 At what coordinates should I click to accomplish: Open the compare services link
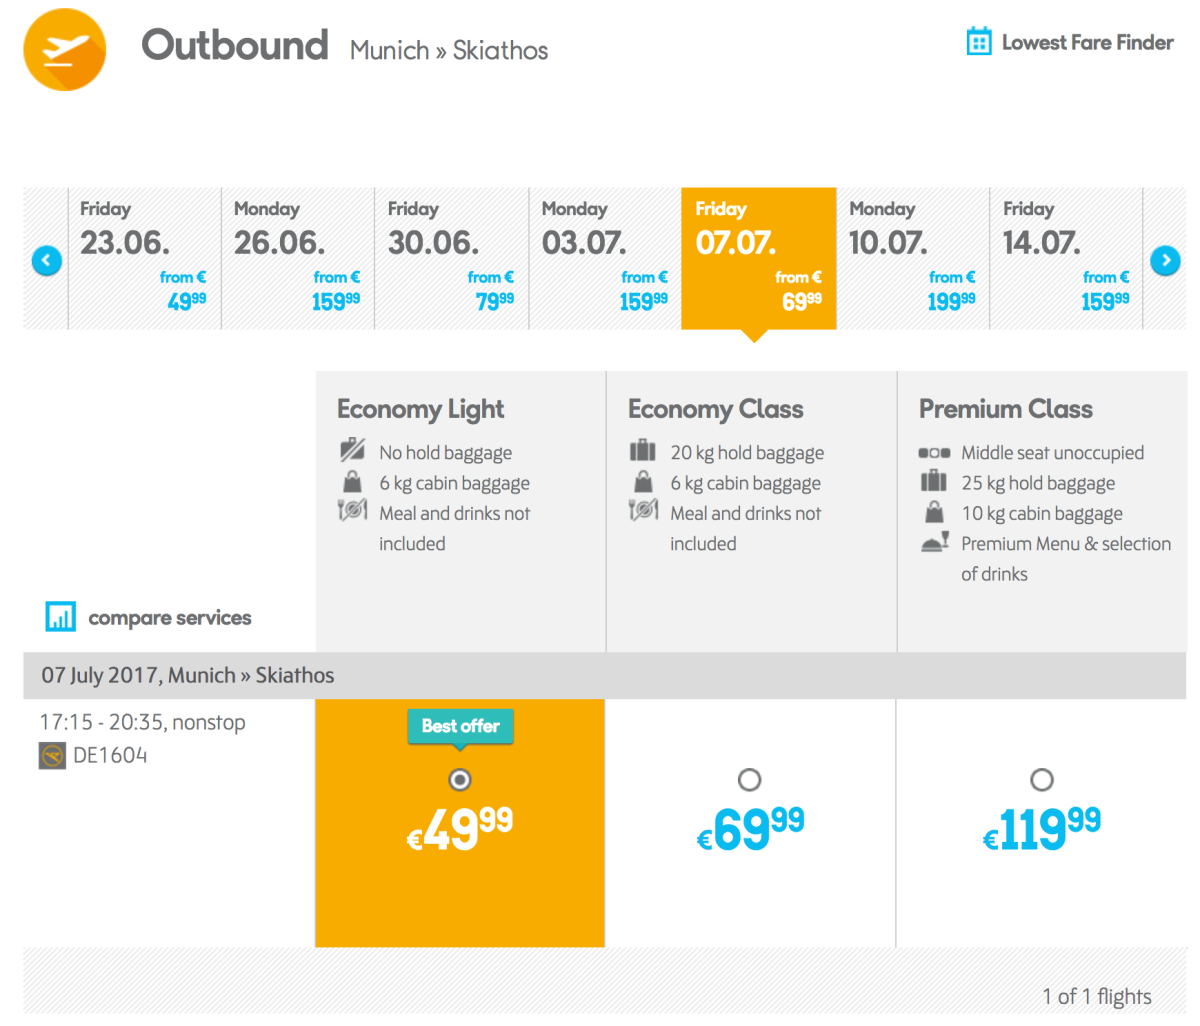point(169,618)
